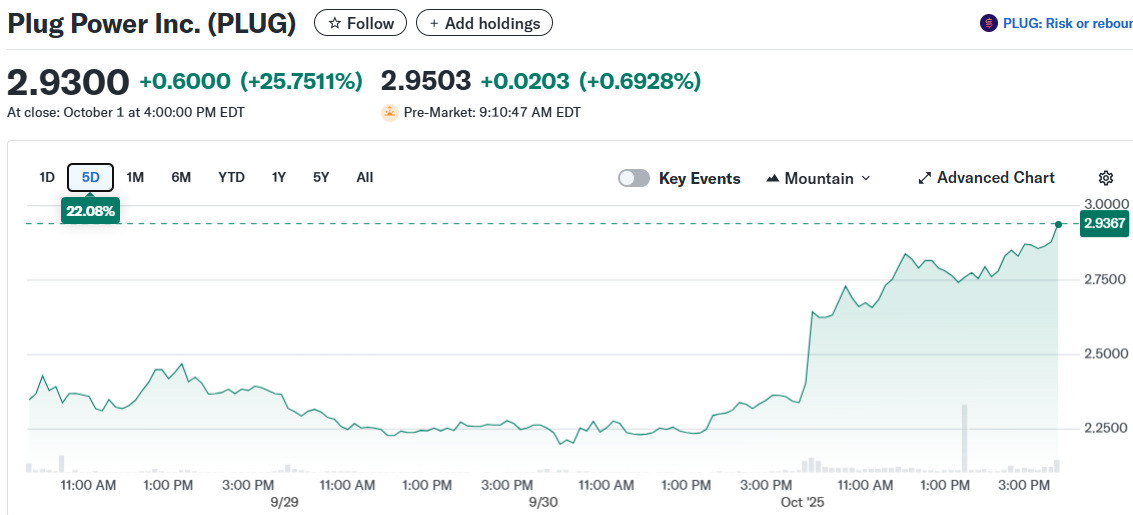Switch to the 6M range

coord(181,177)
